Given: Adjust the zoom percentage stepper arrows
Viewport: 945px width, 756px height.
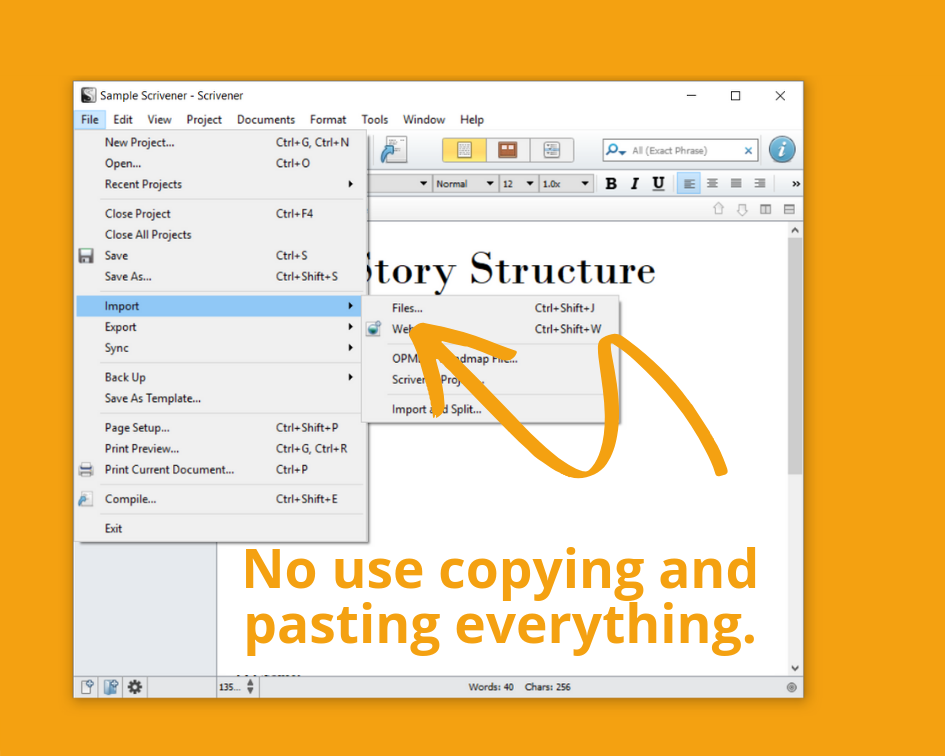Looking at the screenshot, I should point(250,687).
